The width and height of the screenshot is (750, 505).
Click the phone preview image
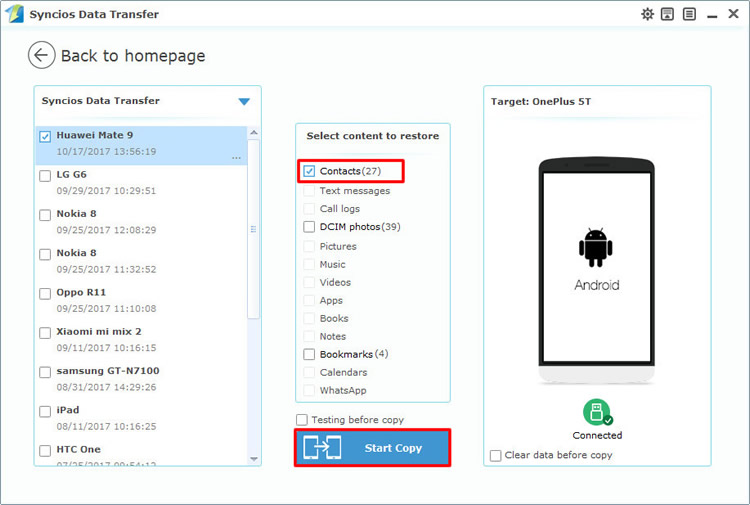[596, 270]
